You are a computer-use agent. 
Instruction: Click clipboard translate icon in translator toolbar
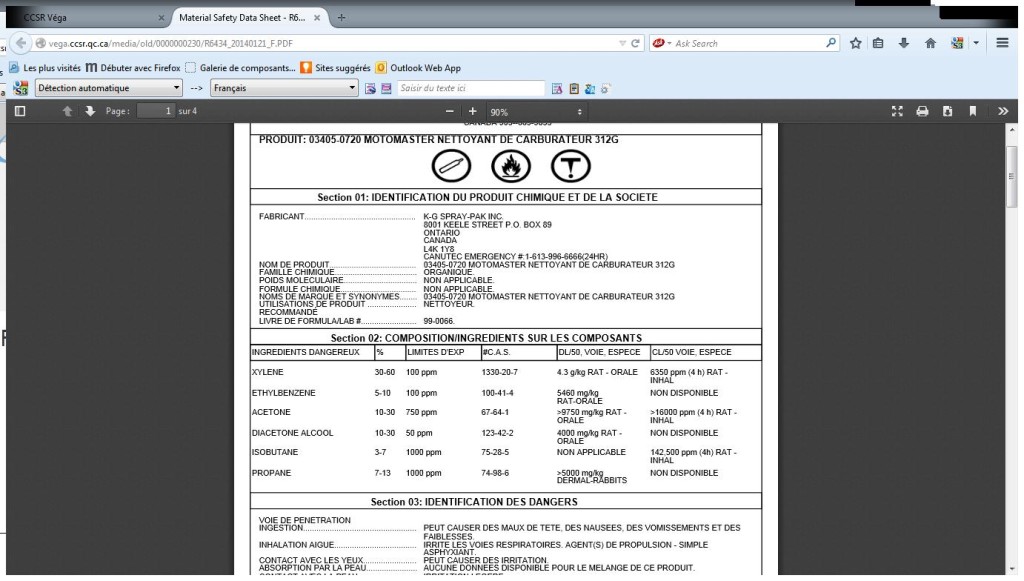pos(574,89)
